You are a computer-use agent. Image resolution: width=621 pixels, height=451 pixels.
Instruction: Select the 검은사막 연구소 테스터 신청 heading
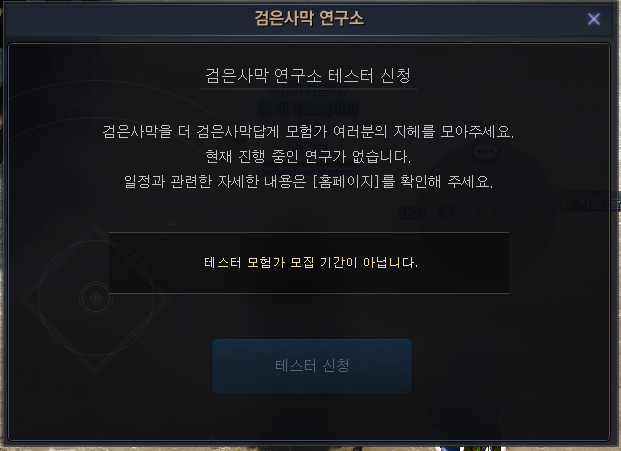coord(308,75)
